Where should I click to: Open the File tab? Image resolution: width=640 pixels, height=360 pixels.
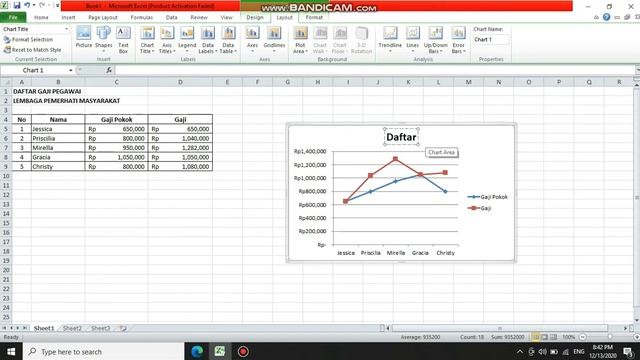point(13,18)
